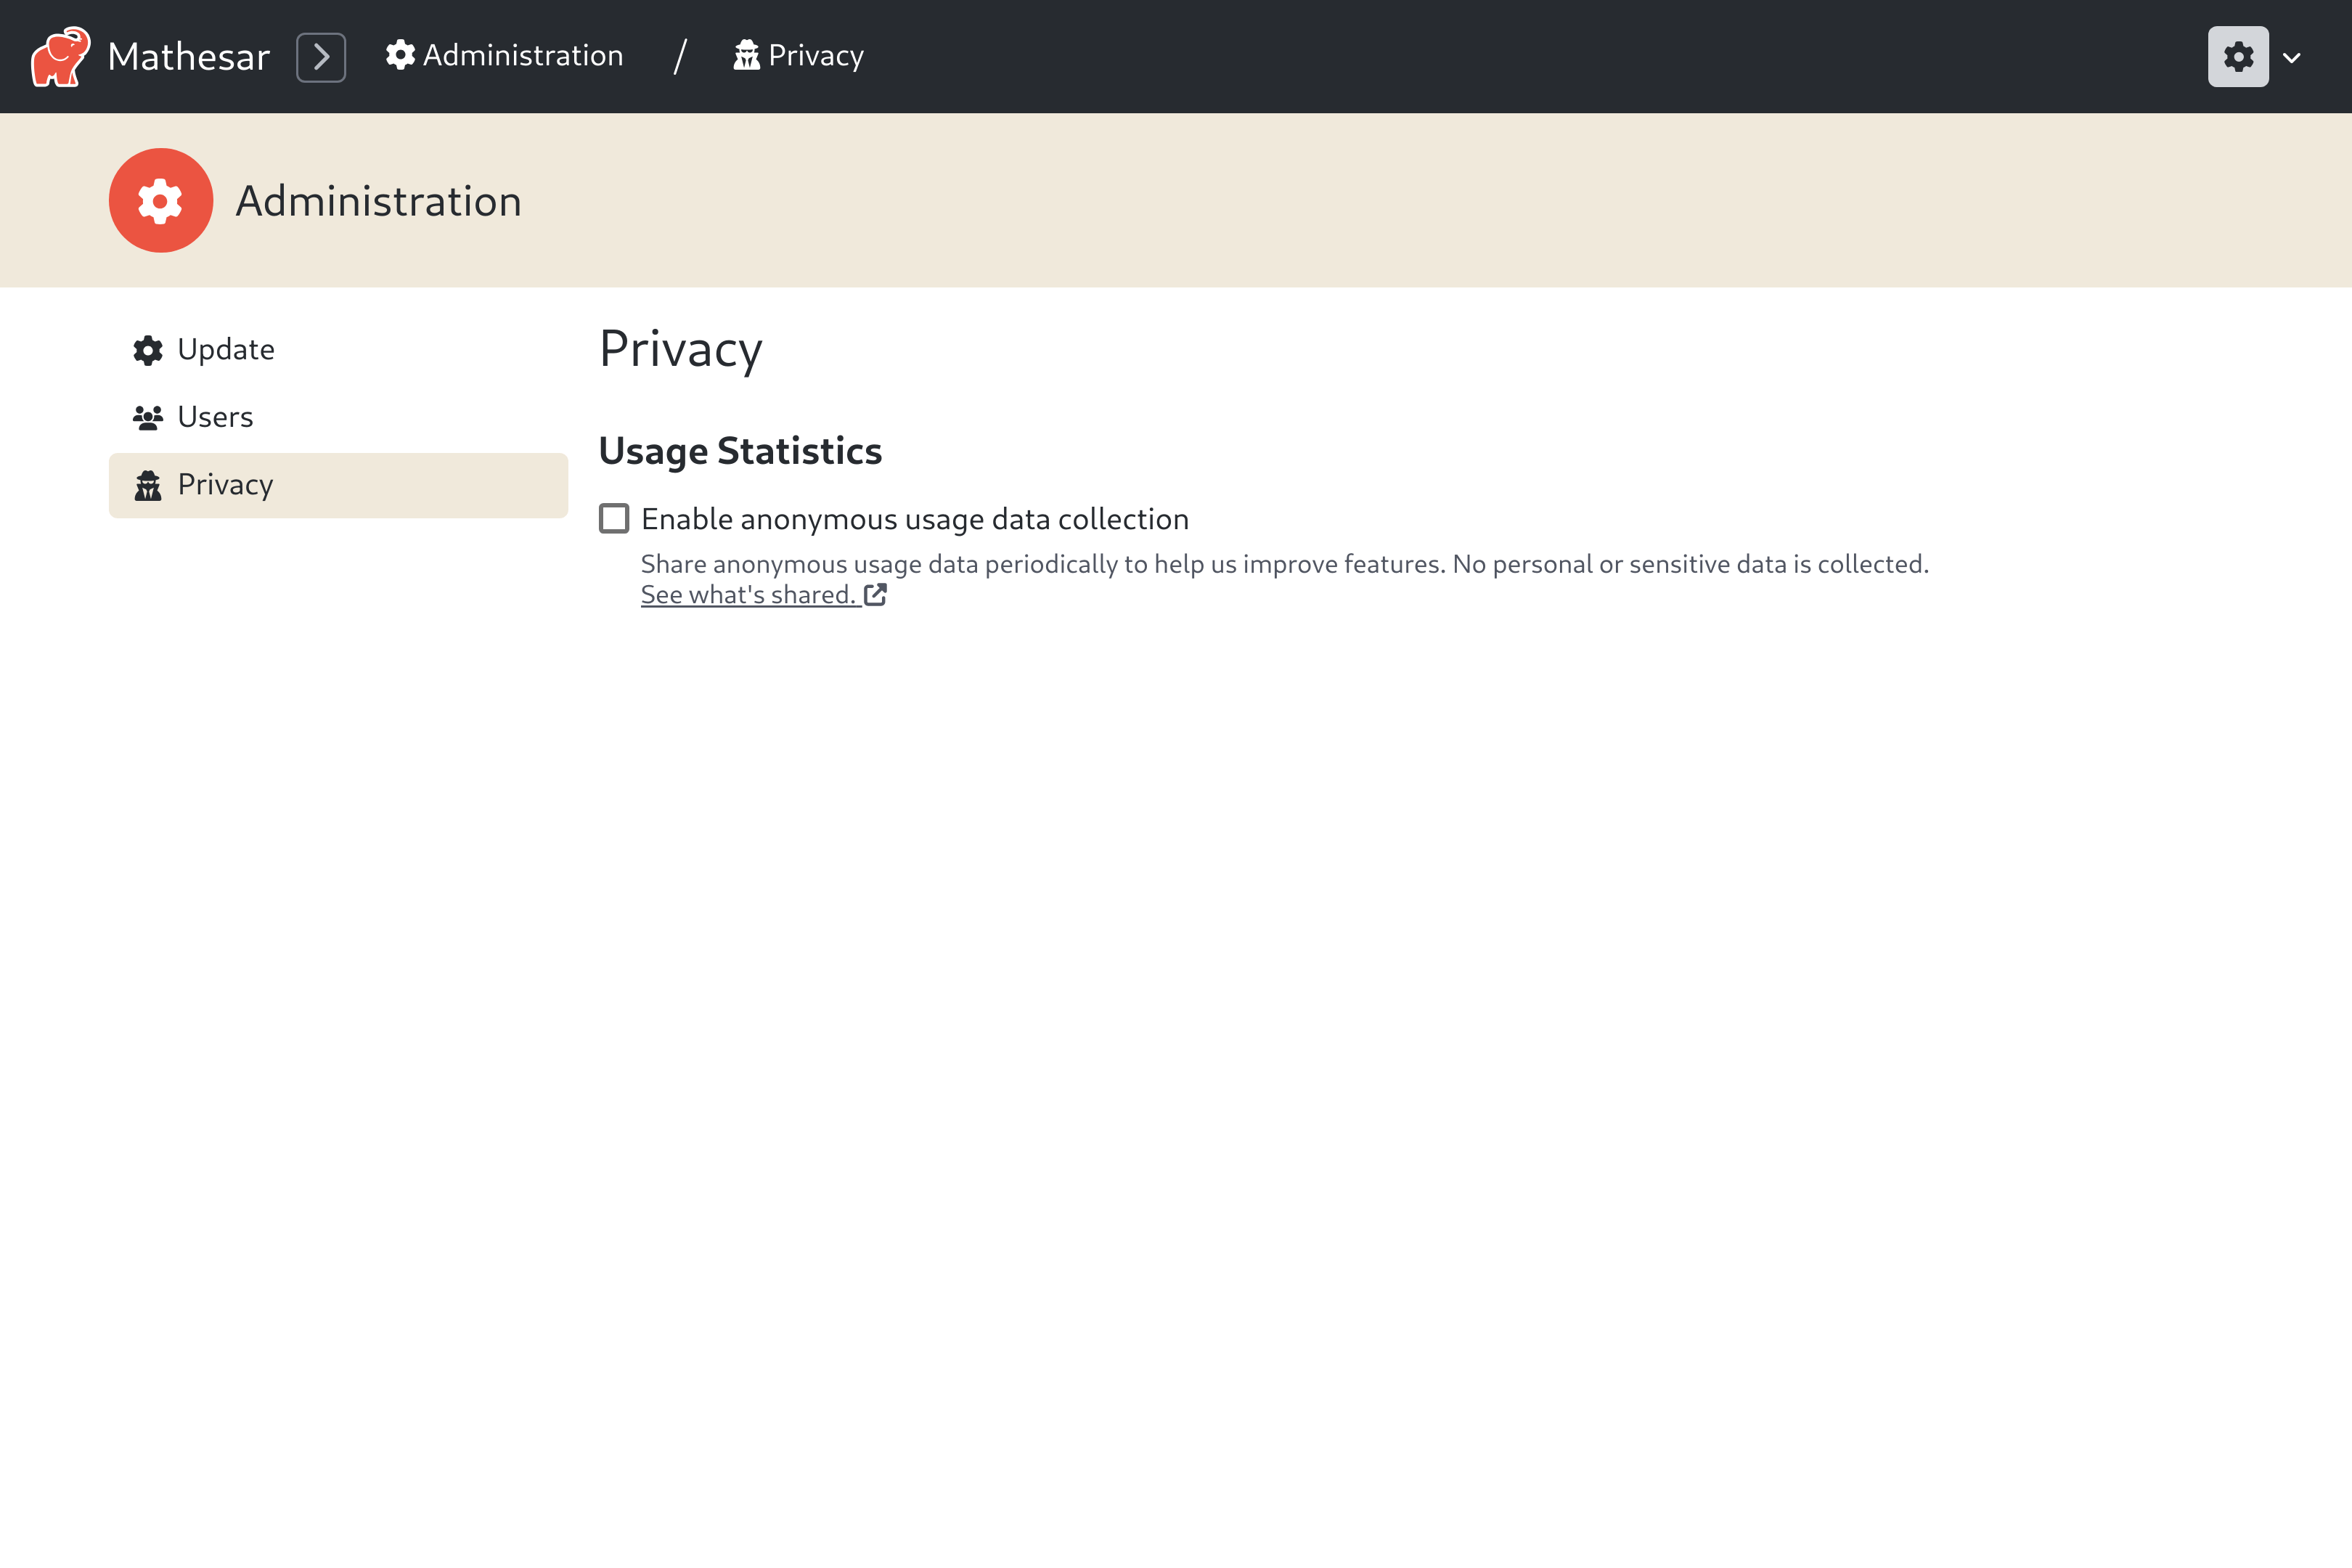Navigate to Administration via breadcrumb

point(522,56)
